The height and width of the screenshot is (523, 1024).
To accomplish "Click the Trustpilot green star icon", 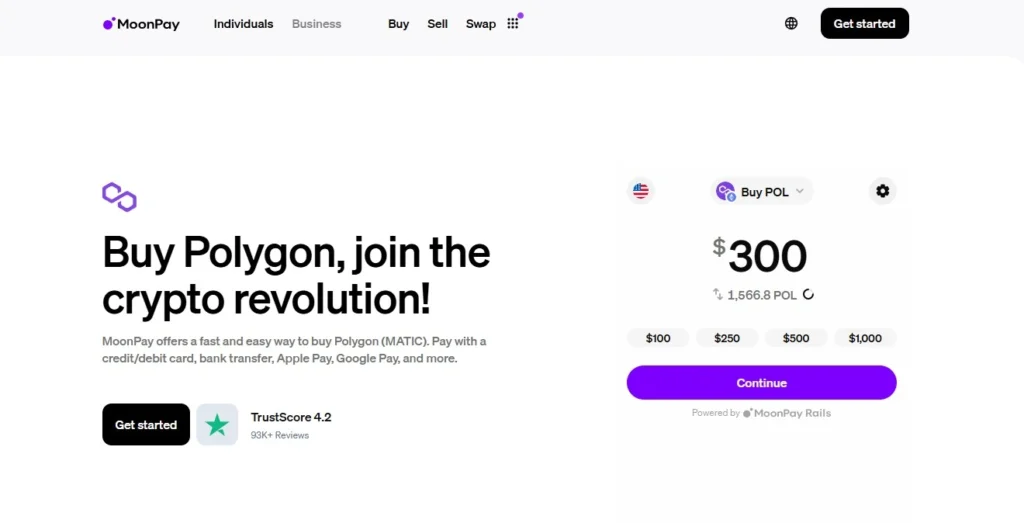I will [x=217, y=425].
